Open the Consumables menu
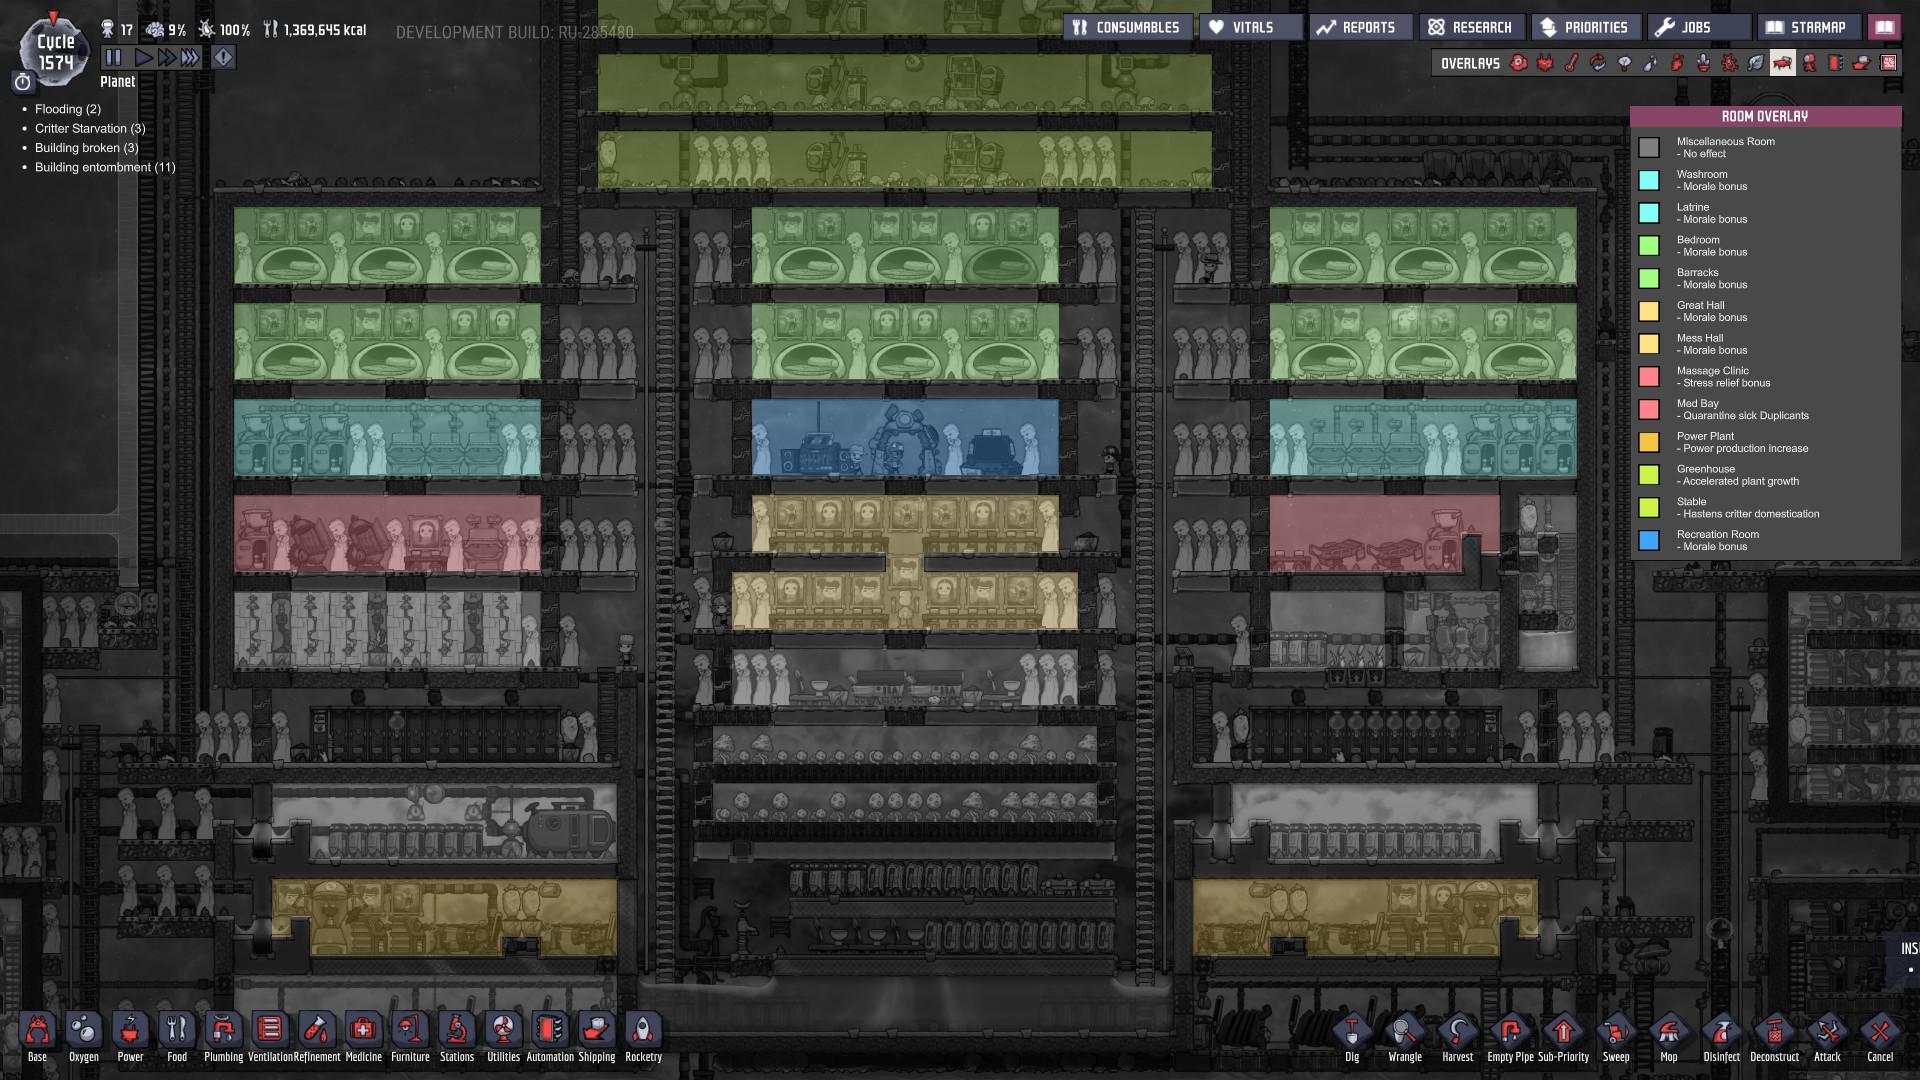 [x=1127, y=27]
